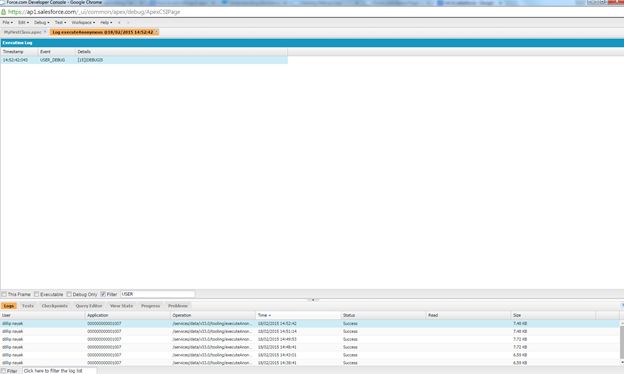Screen dimensions: 624x374
Task: Enable the Debug Only checkbox
Action: click(69, 294)
